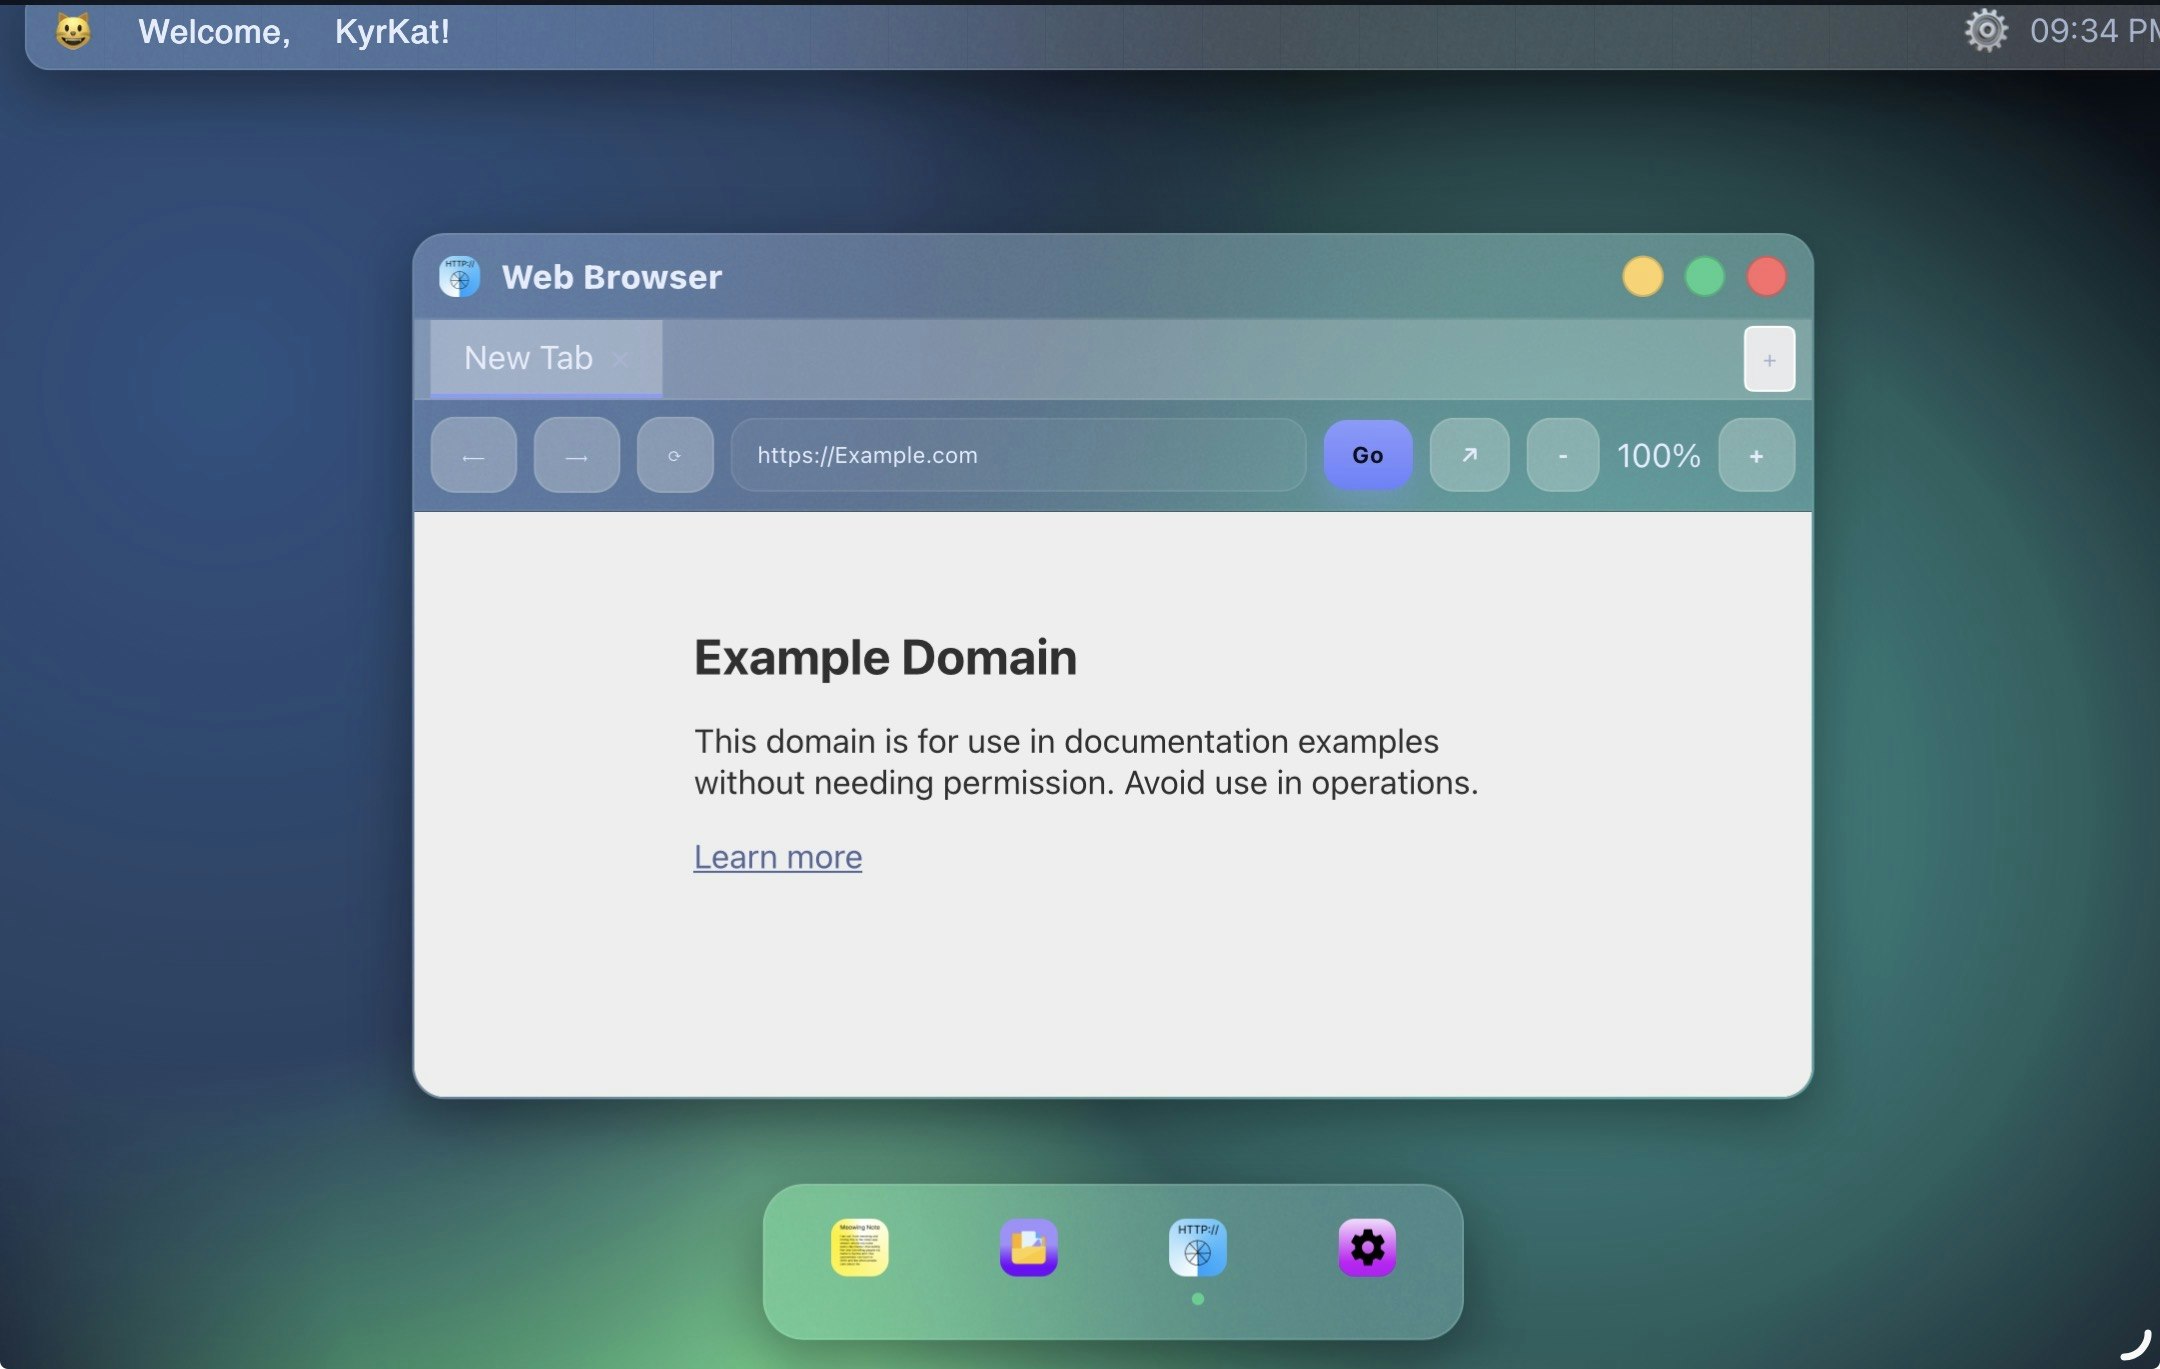Screen dimensions: 2160x1369
Task: Open a new tab with the + button
Action: click(x=1768, y=358)
